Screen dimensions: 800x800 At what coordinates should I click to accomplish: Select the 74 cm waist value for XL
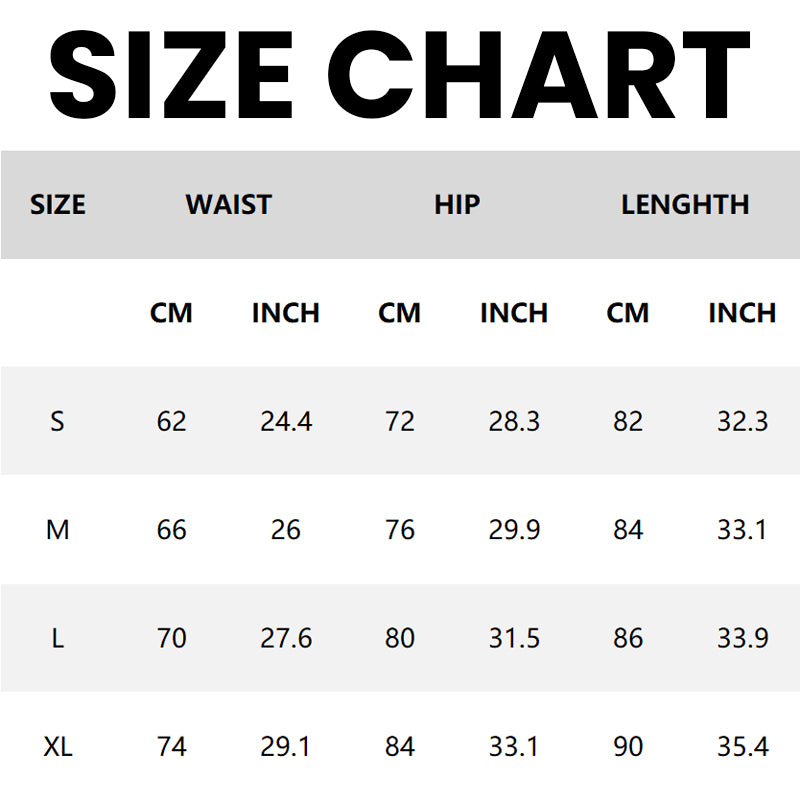pyautogui.click(x=171, y=746)
